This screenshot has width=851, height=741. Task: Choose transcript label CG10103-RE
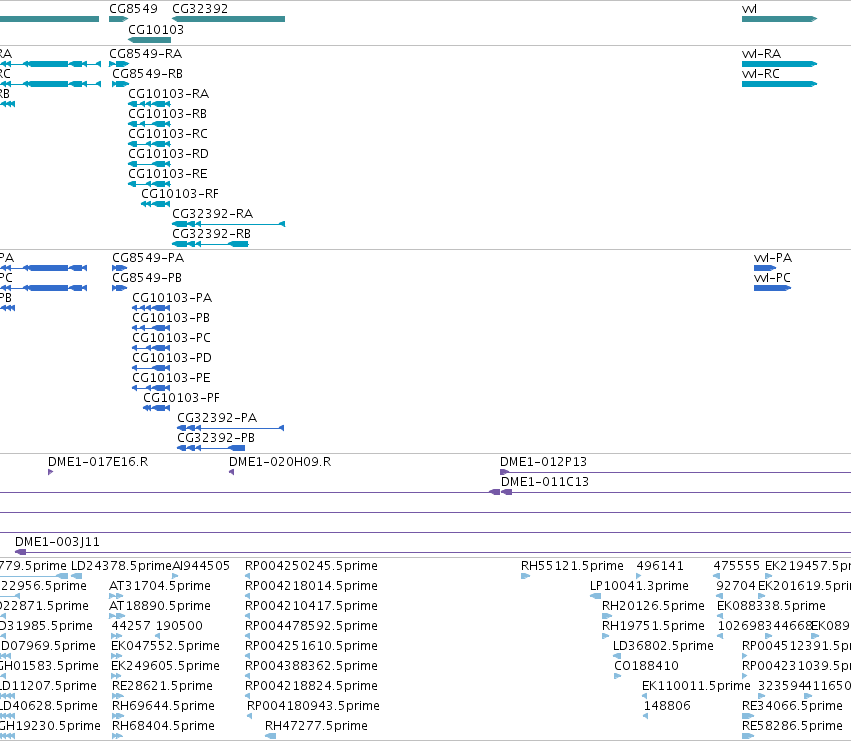(x=168, y=174)
